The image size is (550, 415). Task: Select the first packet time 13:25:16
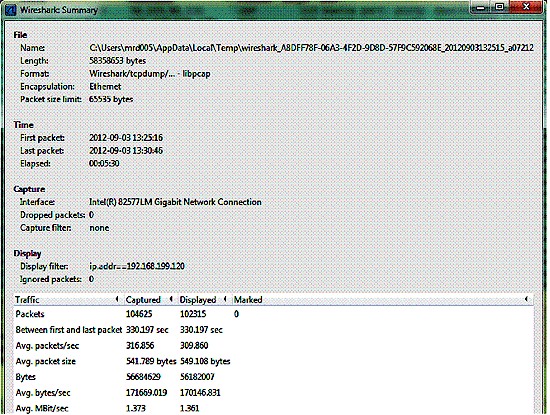coord(126,138)
